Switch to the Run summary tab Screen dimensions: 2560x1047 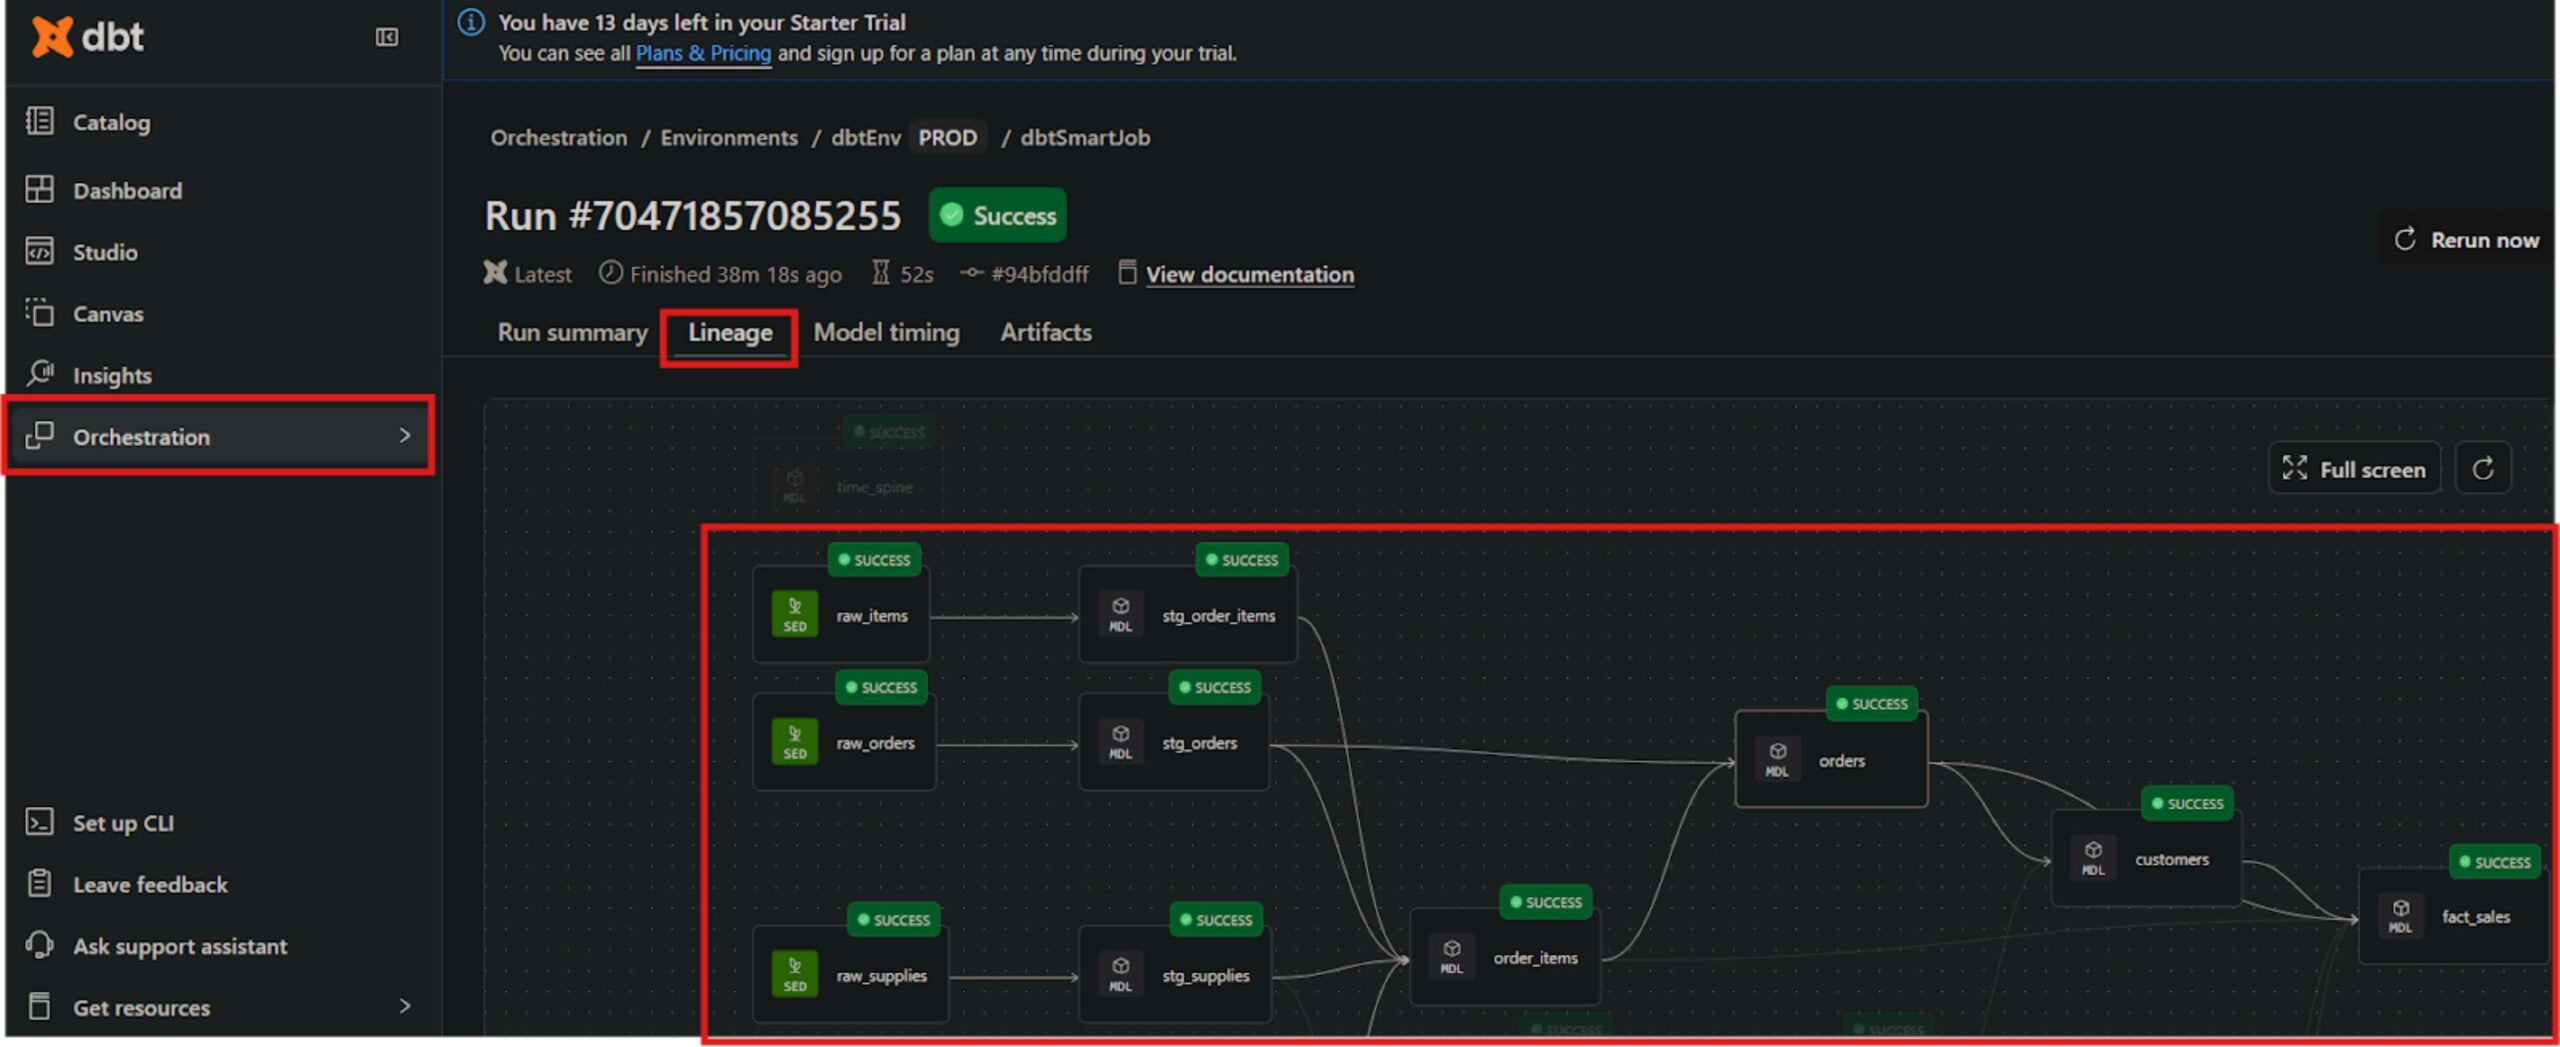[572, 333]
